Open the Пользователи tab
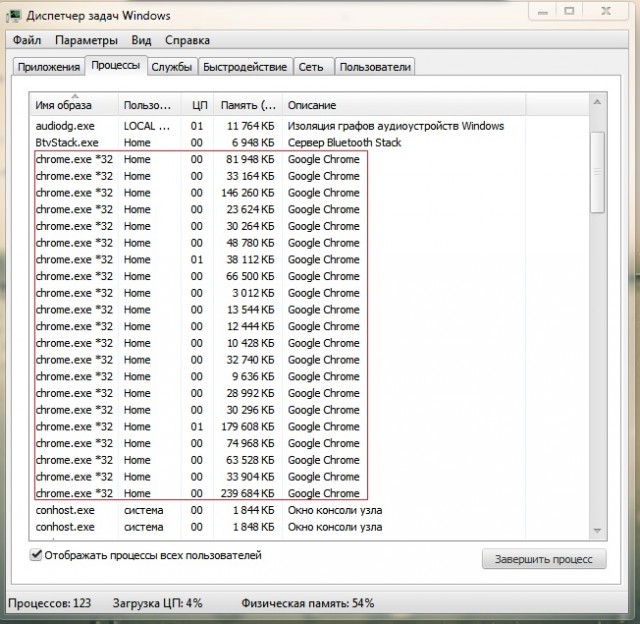 (375, 67)
